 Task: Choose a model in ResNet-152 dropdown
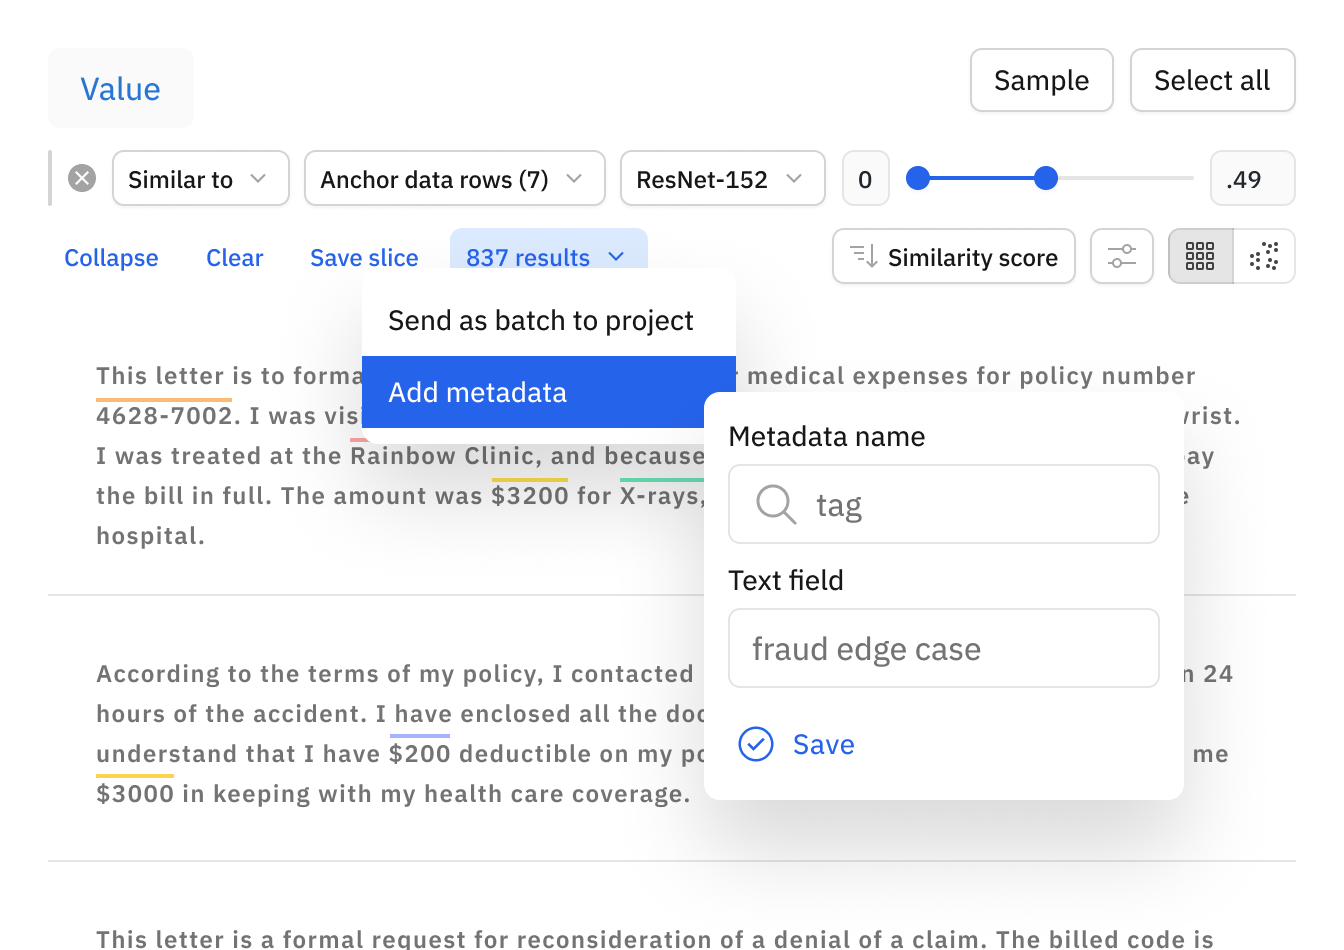tap(723, 178)
